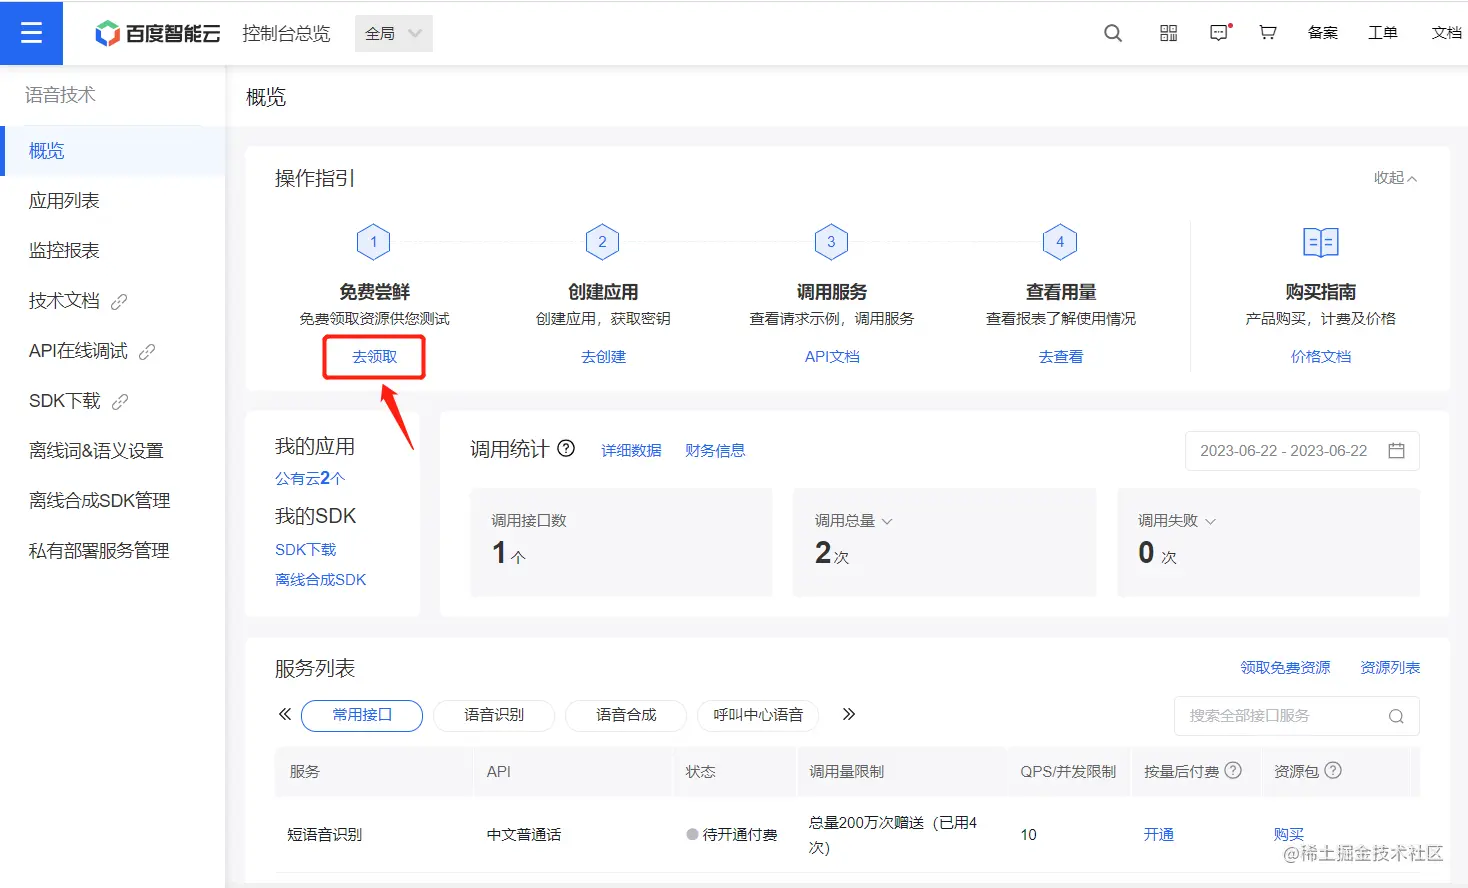The width and height of the screenshot is (1468, 888).
Task: Click the 去领取 free trial link
Action: pos(374,357)
